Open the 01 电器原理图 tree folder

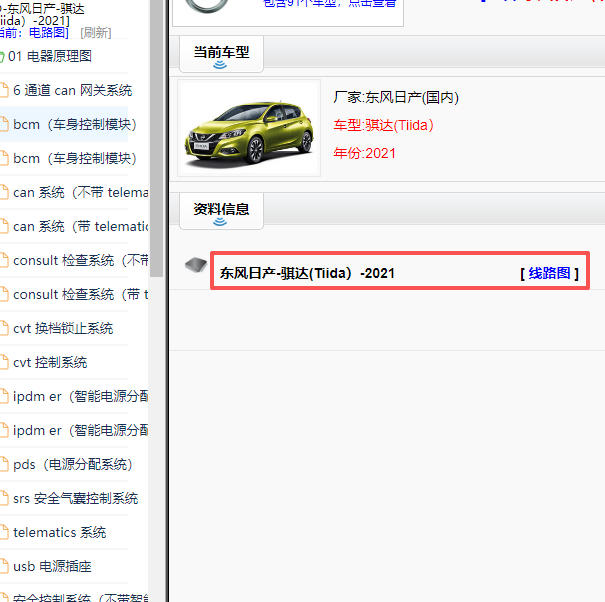click(50, 56)
